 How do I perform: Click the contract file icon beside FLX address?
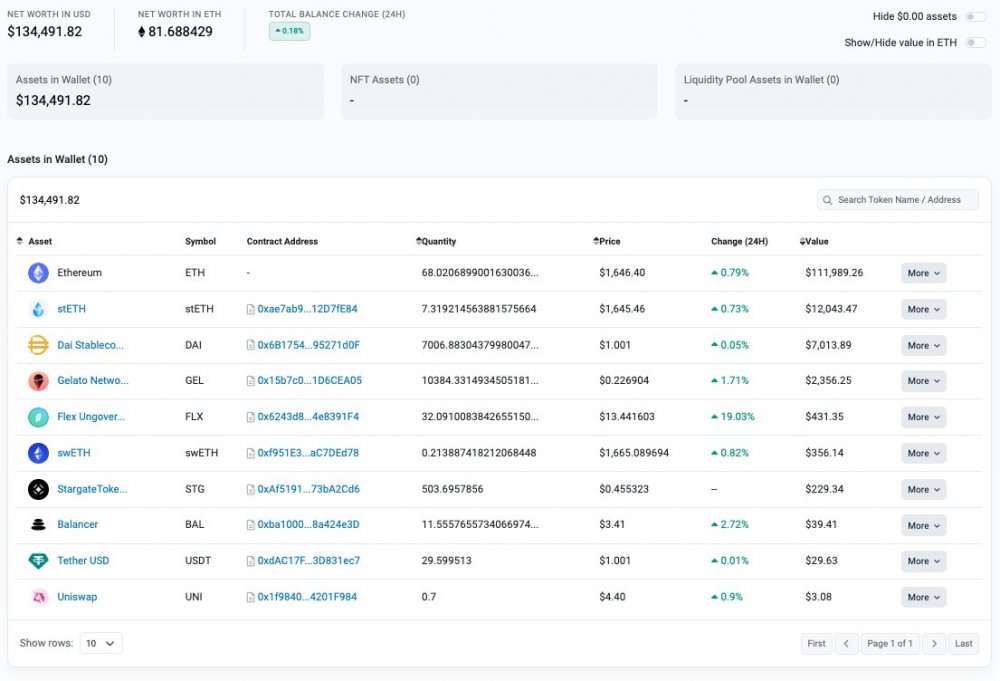[x=251, y=418]
